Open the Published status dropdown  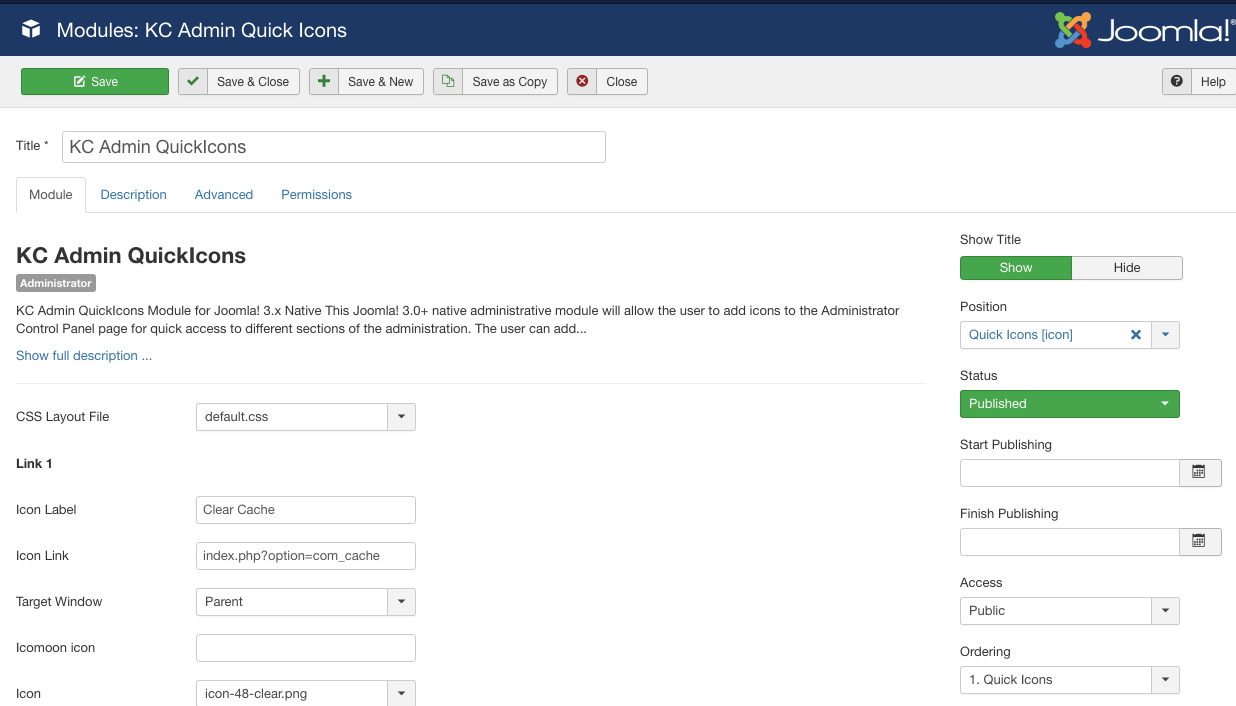1070,404
